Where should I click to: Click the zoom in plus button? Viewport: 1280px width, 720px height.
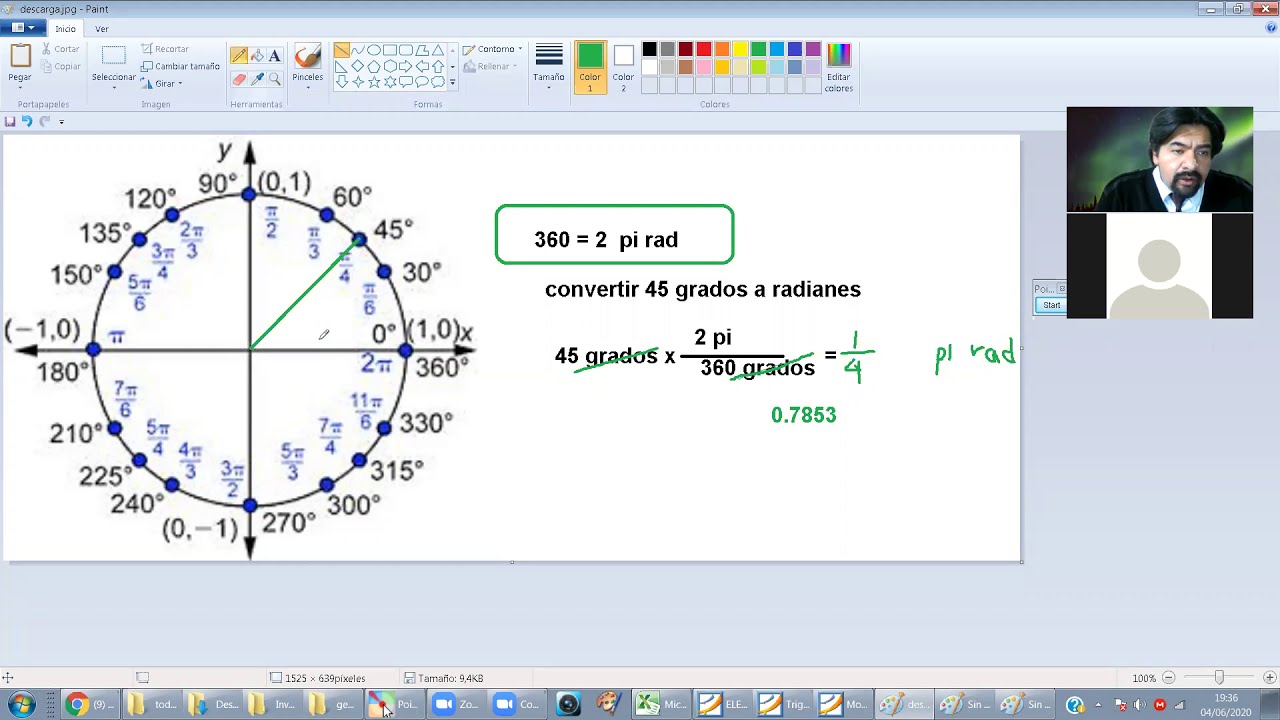pos(1269,678)
